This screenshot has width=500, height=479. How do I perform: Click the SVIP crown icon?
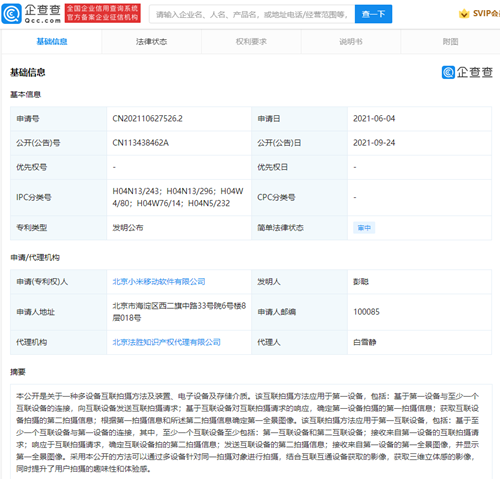[464, 14]
